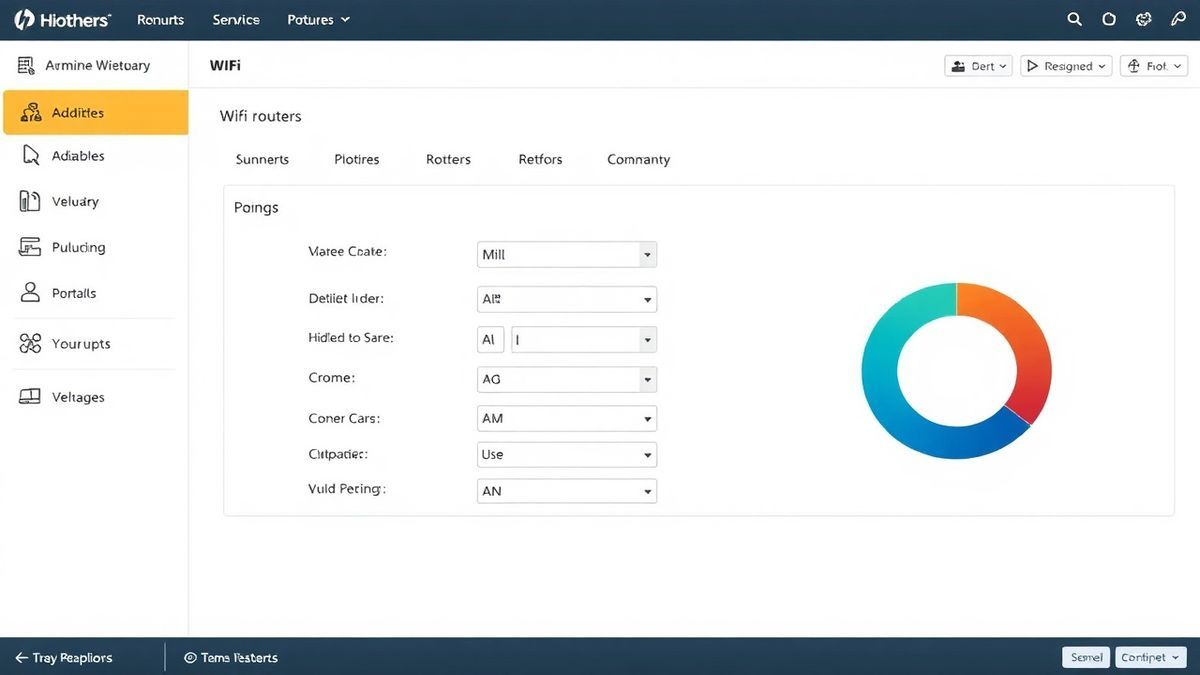Click the Yourupts sidebar icon
Viewport: 1200px width, 675px height.
point(30,344)
